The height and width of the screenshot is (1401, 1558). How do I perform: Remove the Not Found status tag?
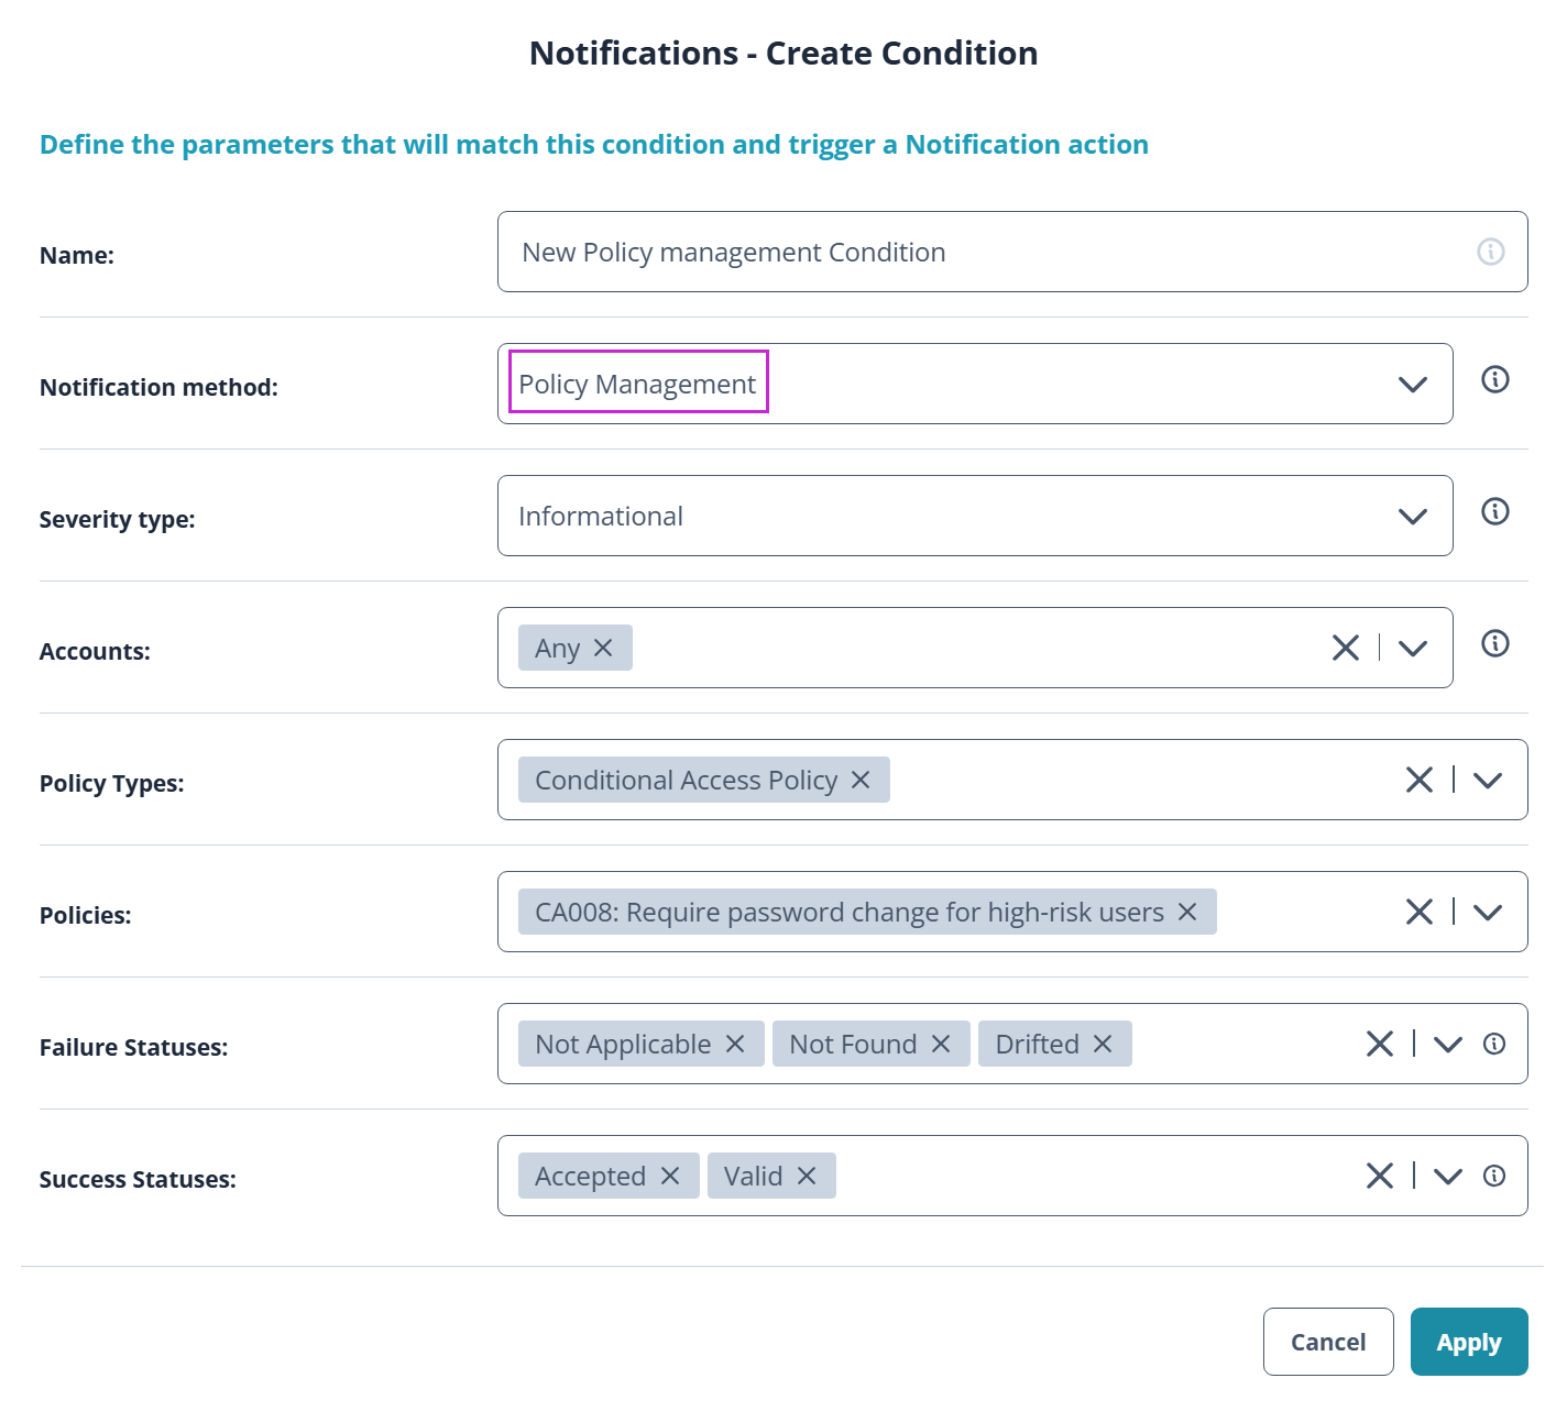pyautogui.click(x=940, y=1044)
